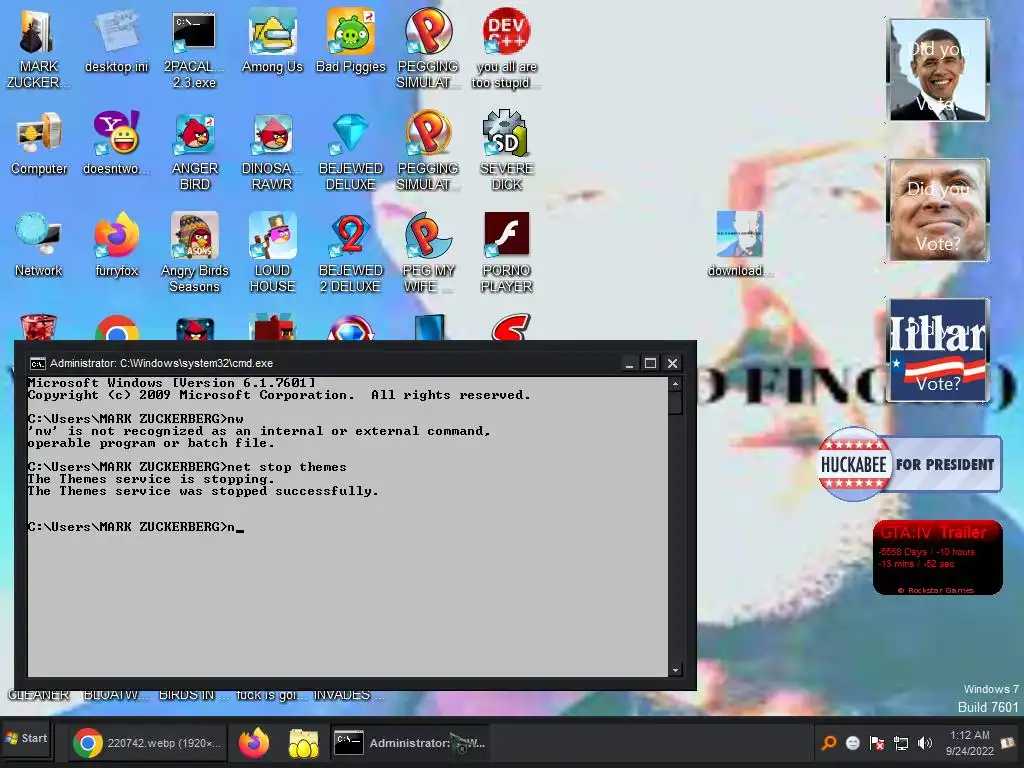1024x768 pixels.
Task: Switch to Administrator cmd taskbar button
Action: pyautogui.click(x=409, y=743)
